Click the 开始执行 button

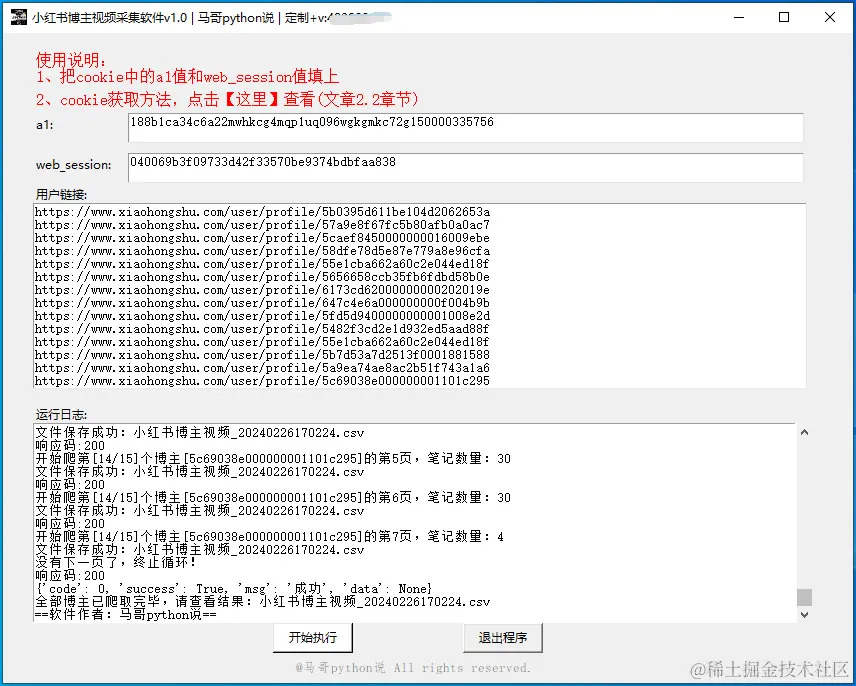pos(313,637)
